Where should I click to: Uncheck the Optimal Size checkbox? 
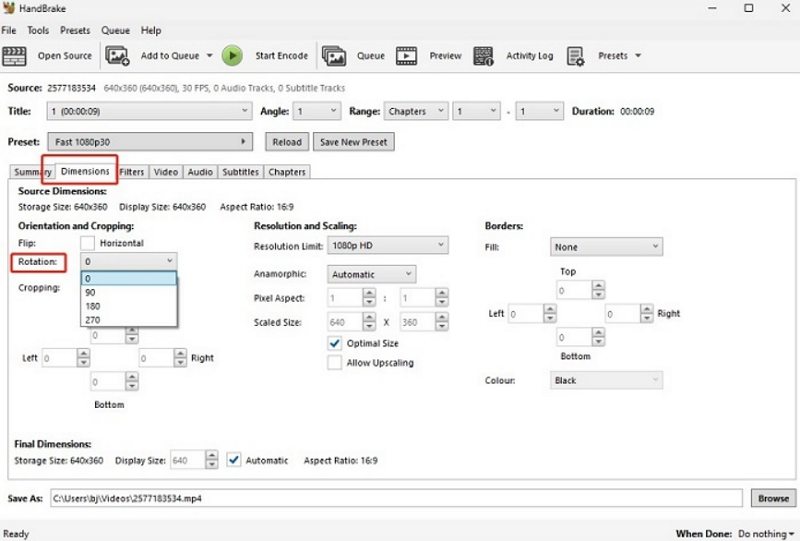pyautogui.click(x=335, y=343)
